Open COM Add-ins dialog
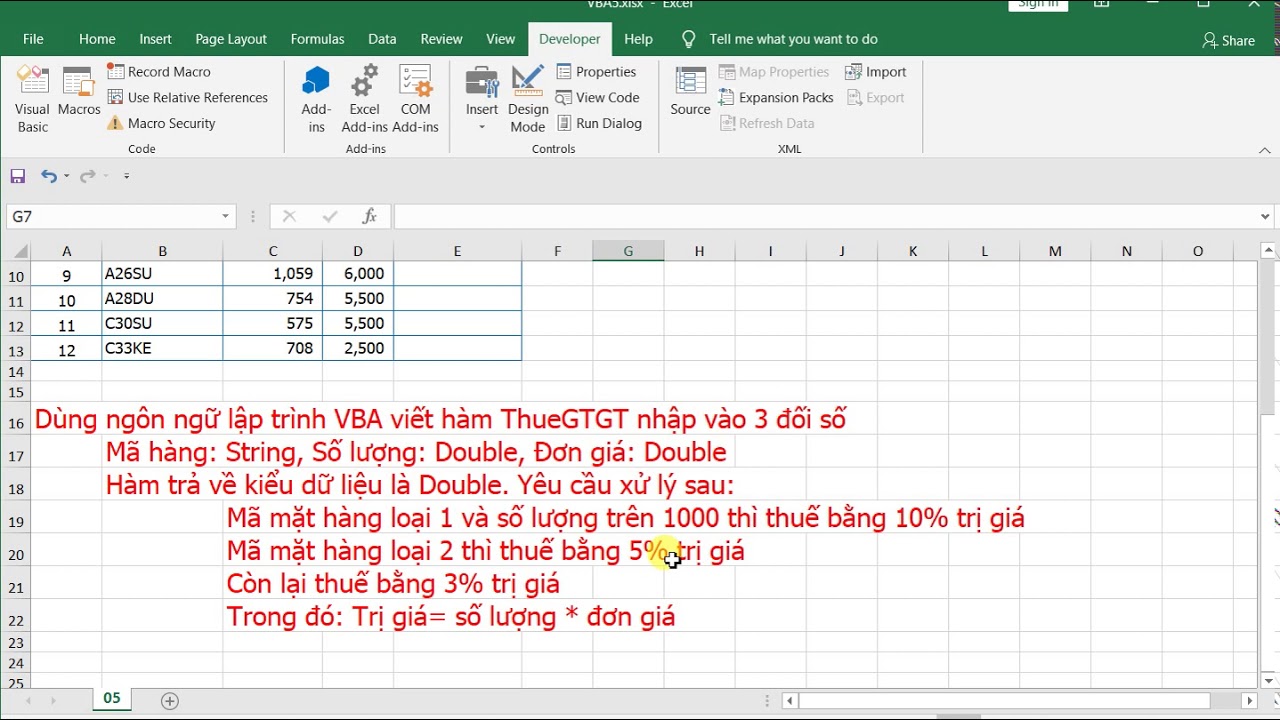1280x720 pixels. pyautogui.click(x=415, y=100)
